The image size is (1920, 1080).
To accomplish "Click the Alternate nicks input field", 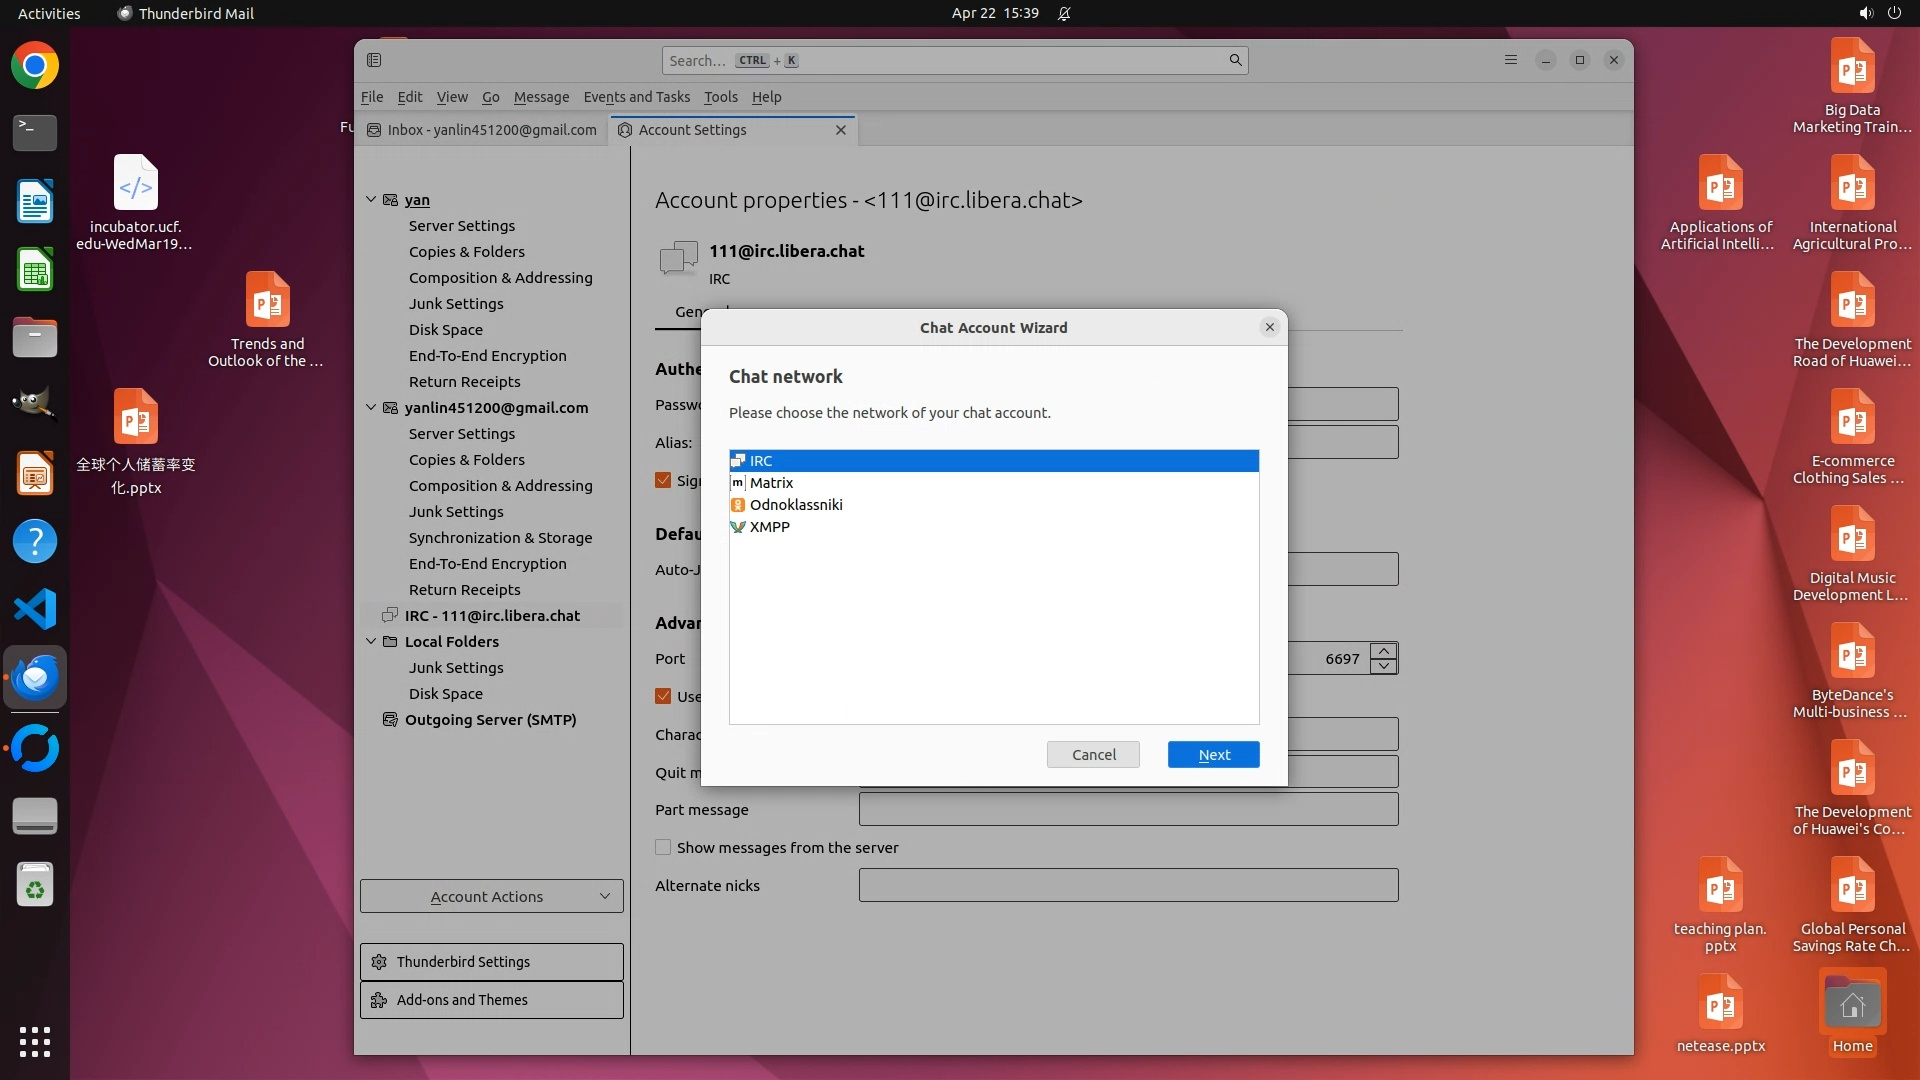I will 1127,886.
